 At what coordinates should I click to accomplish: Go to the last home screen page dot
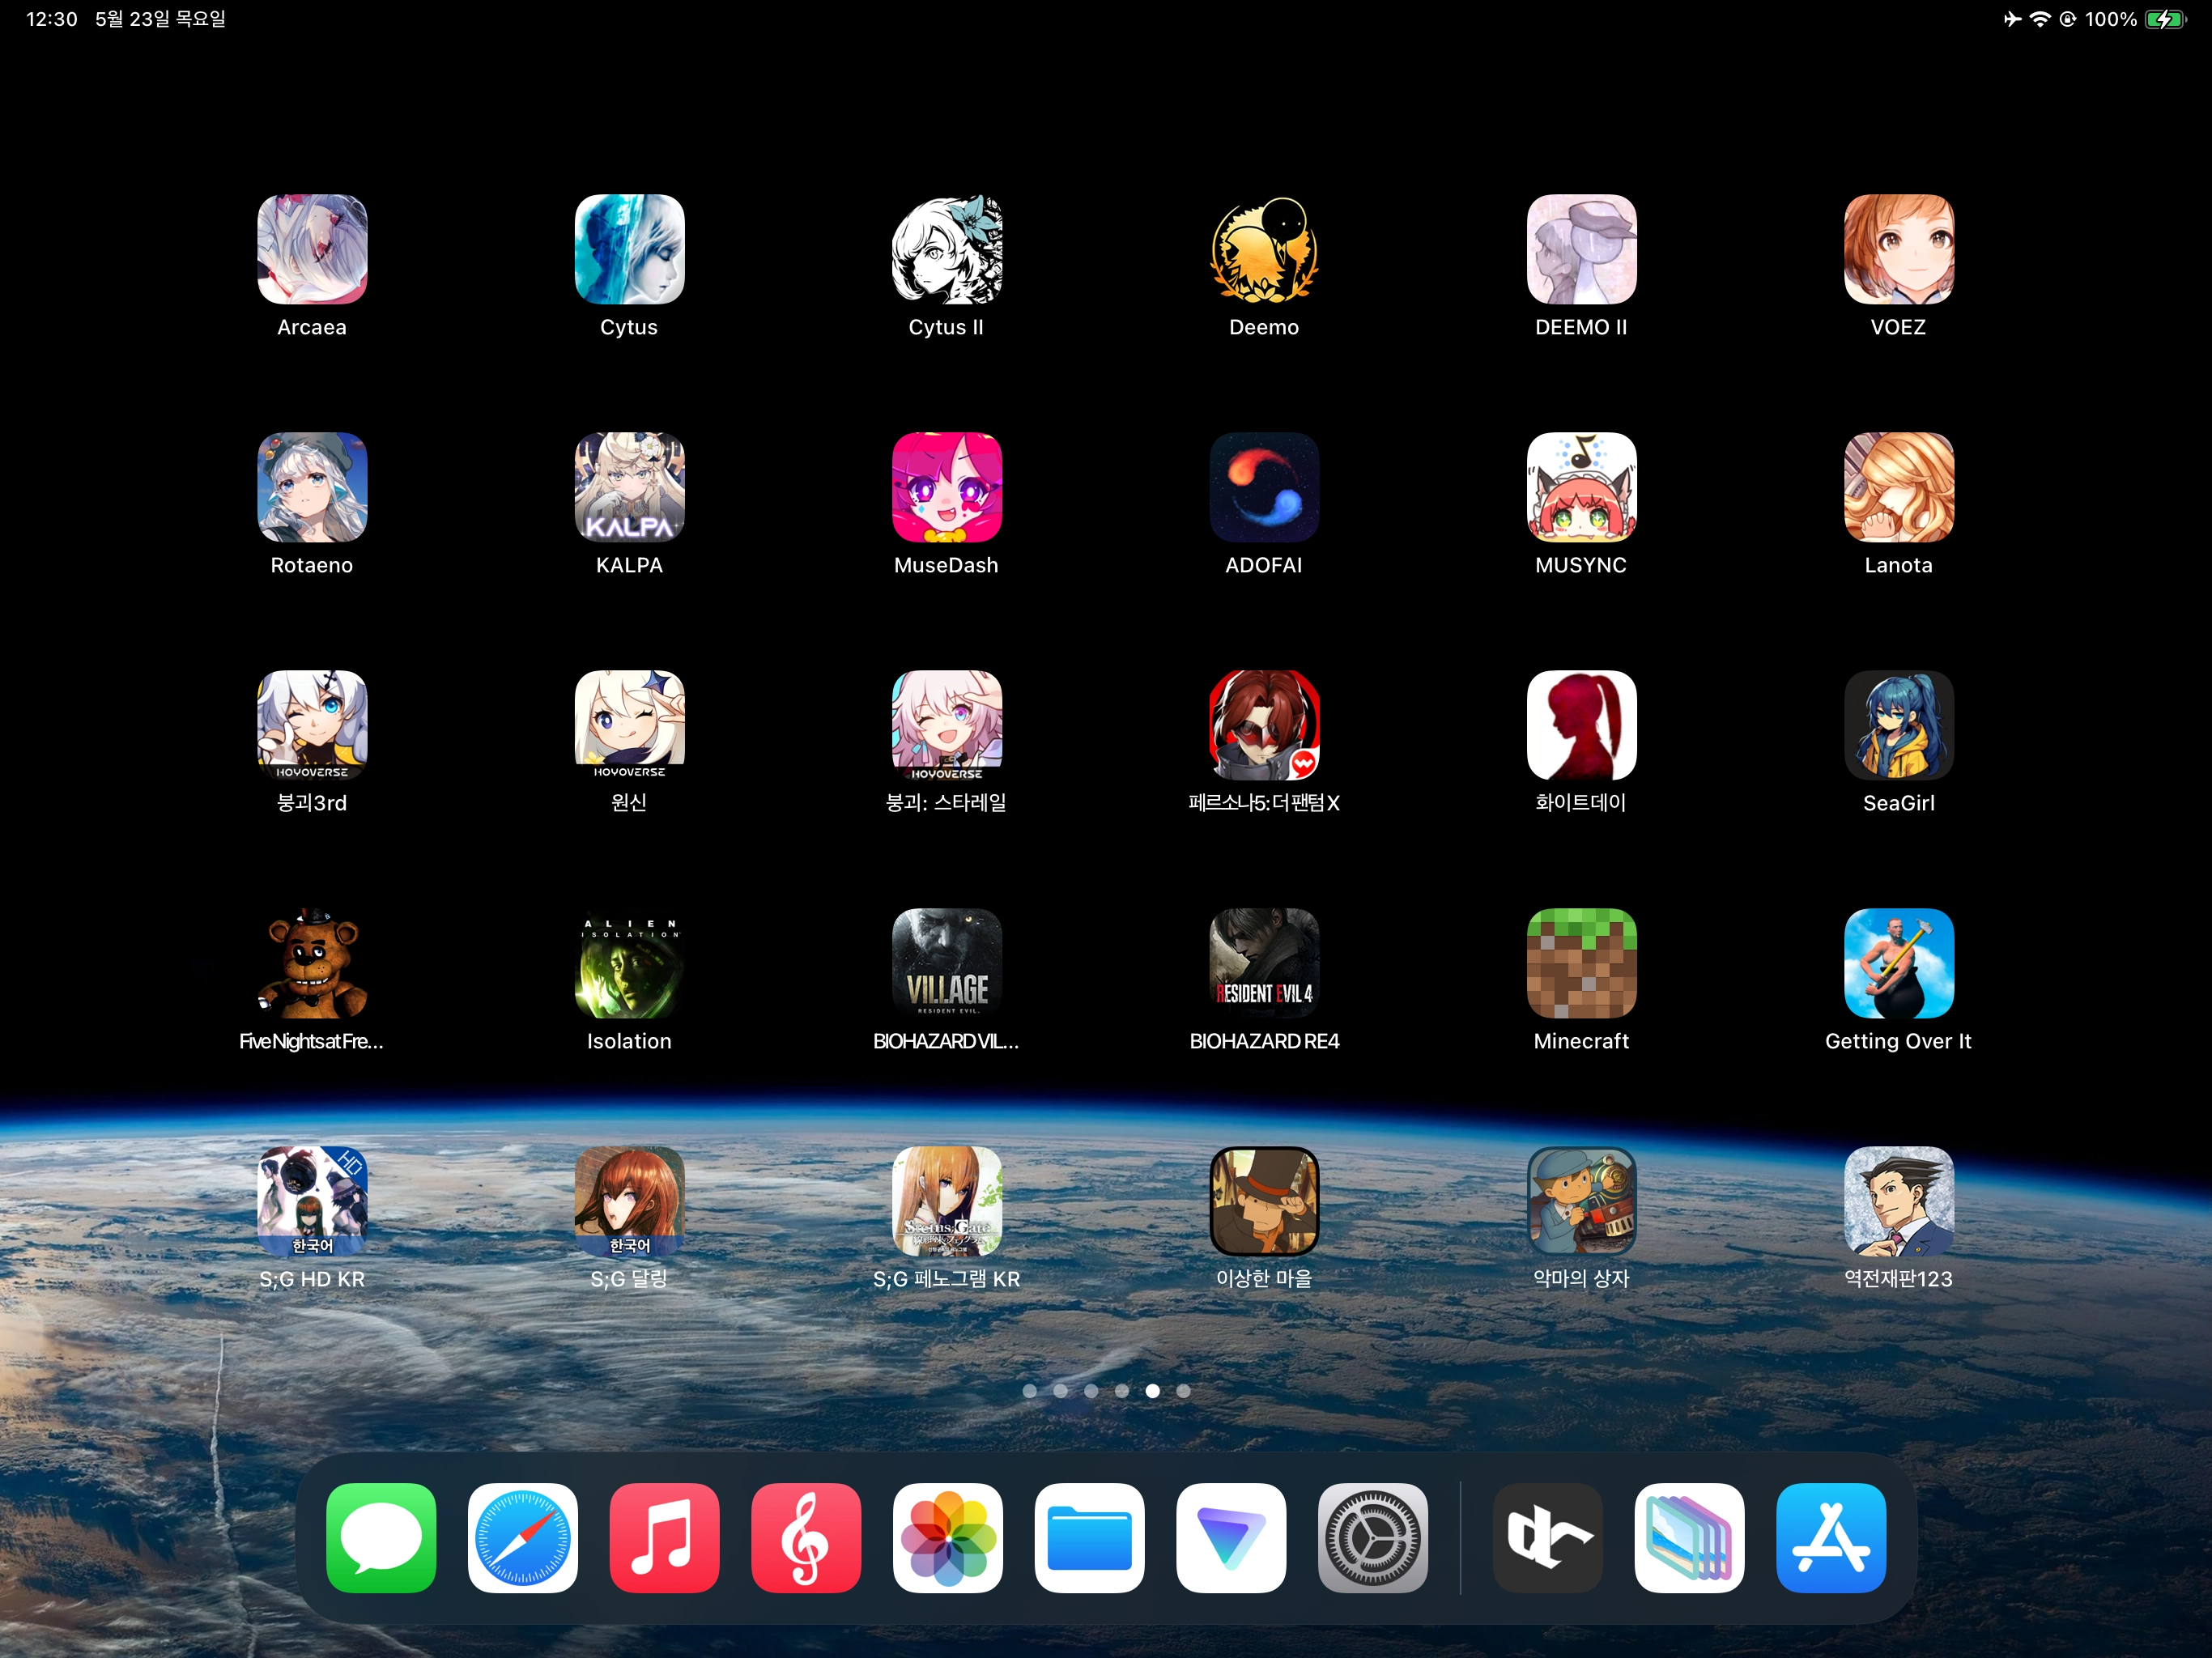pyautogui.click(x=1184, y=1391)
